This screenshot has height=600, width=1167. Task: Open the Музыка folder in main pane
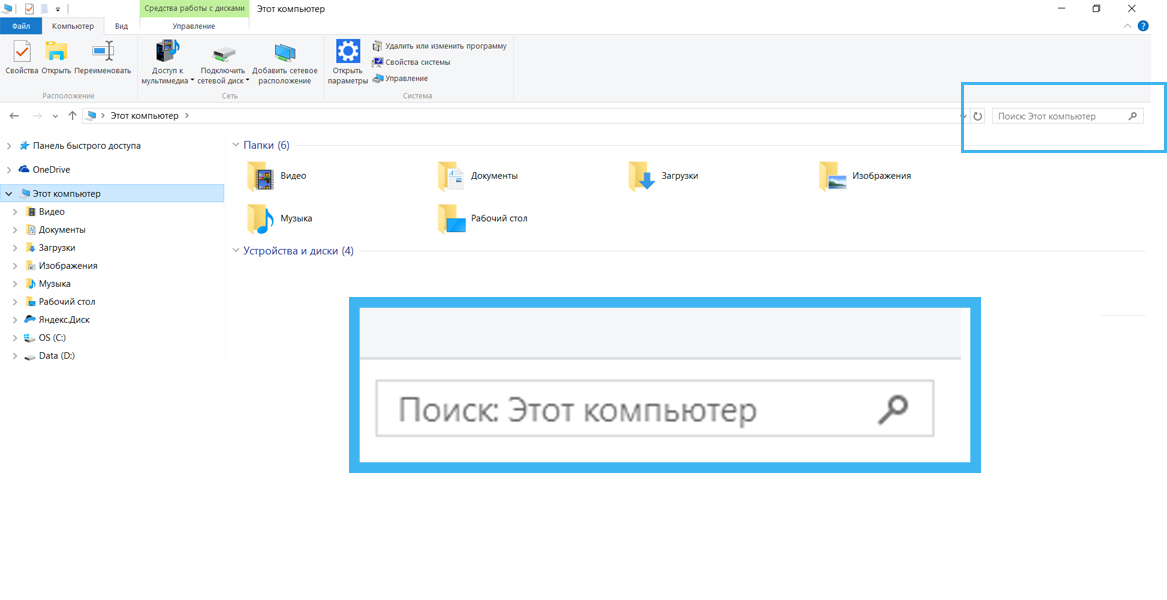[x=261, y=218]
